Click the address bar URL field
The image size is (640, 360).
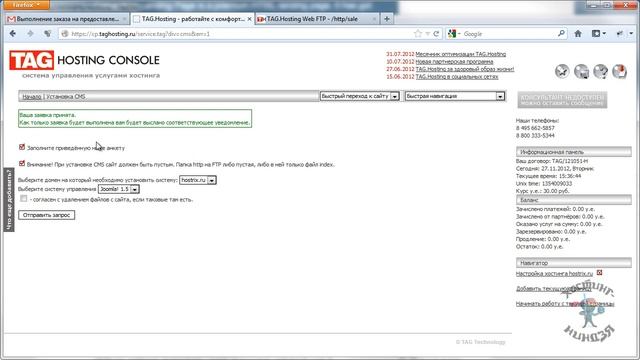click(x=241, y=34)
